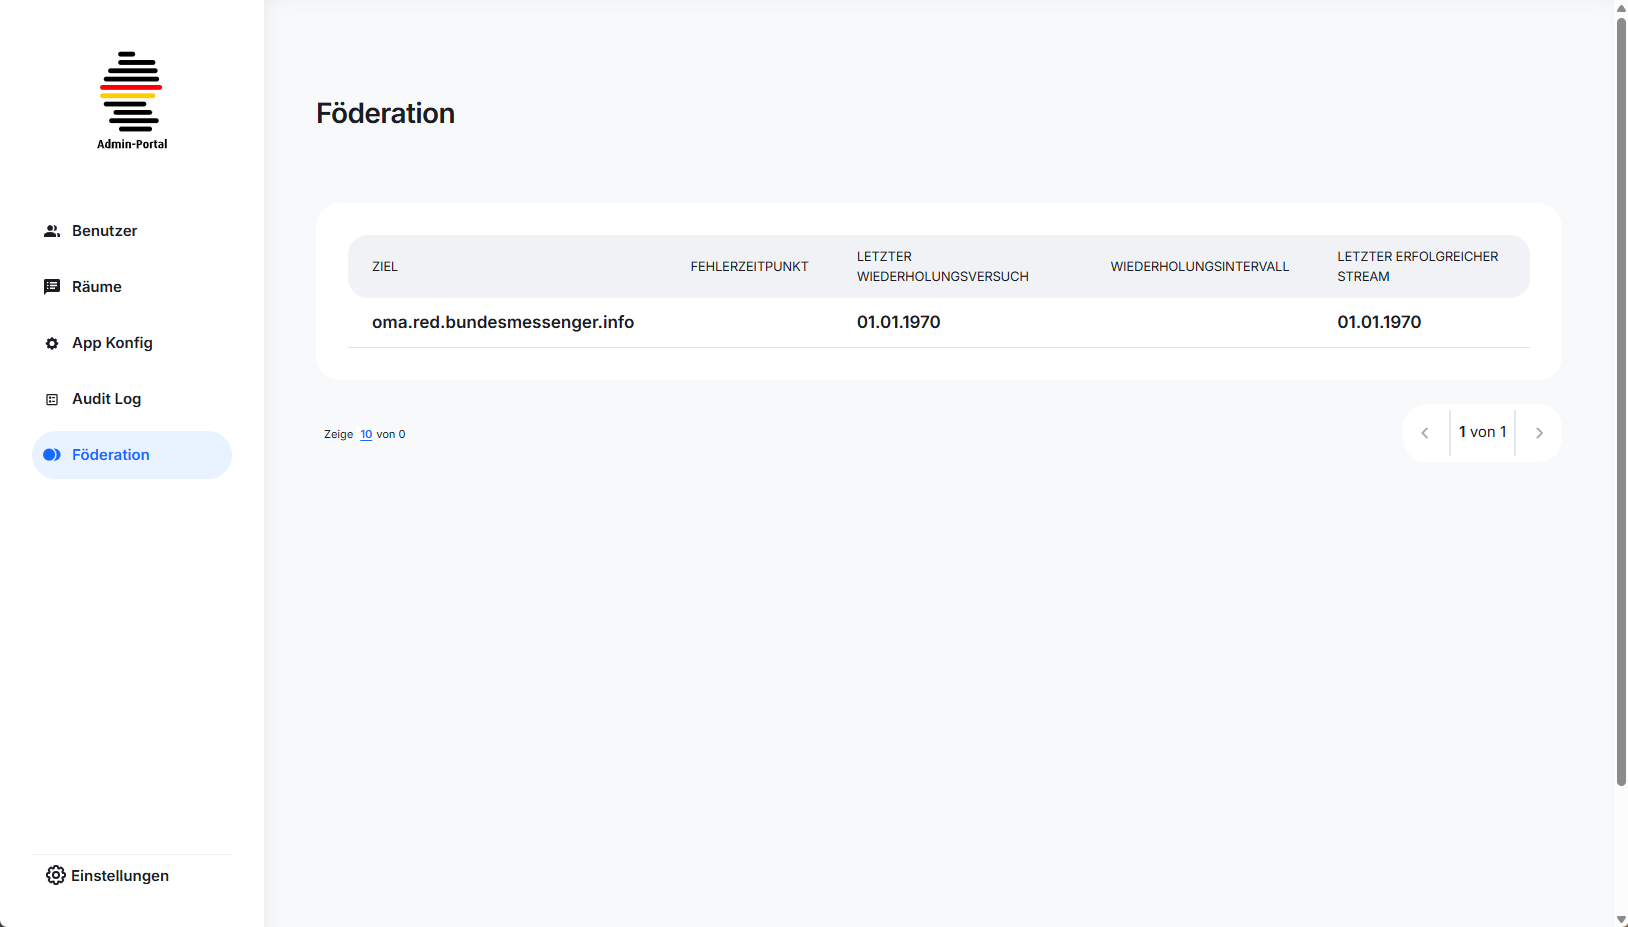Go to next page with right chevron

(1539, 433)
